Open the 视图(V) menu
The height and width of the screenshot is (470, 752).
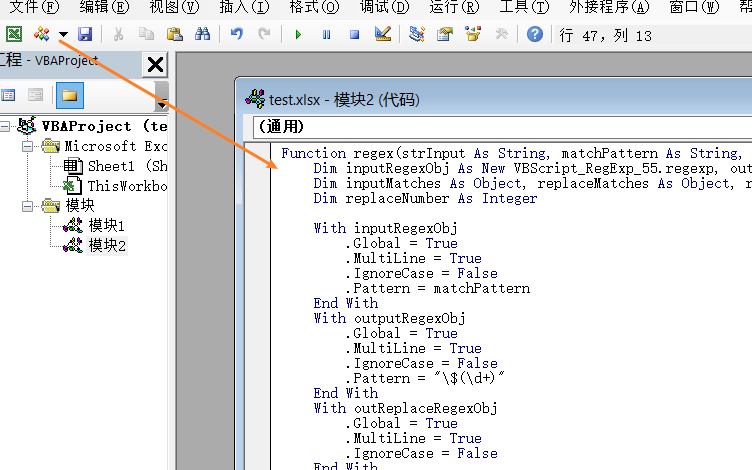click(174, 7)
